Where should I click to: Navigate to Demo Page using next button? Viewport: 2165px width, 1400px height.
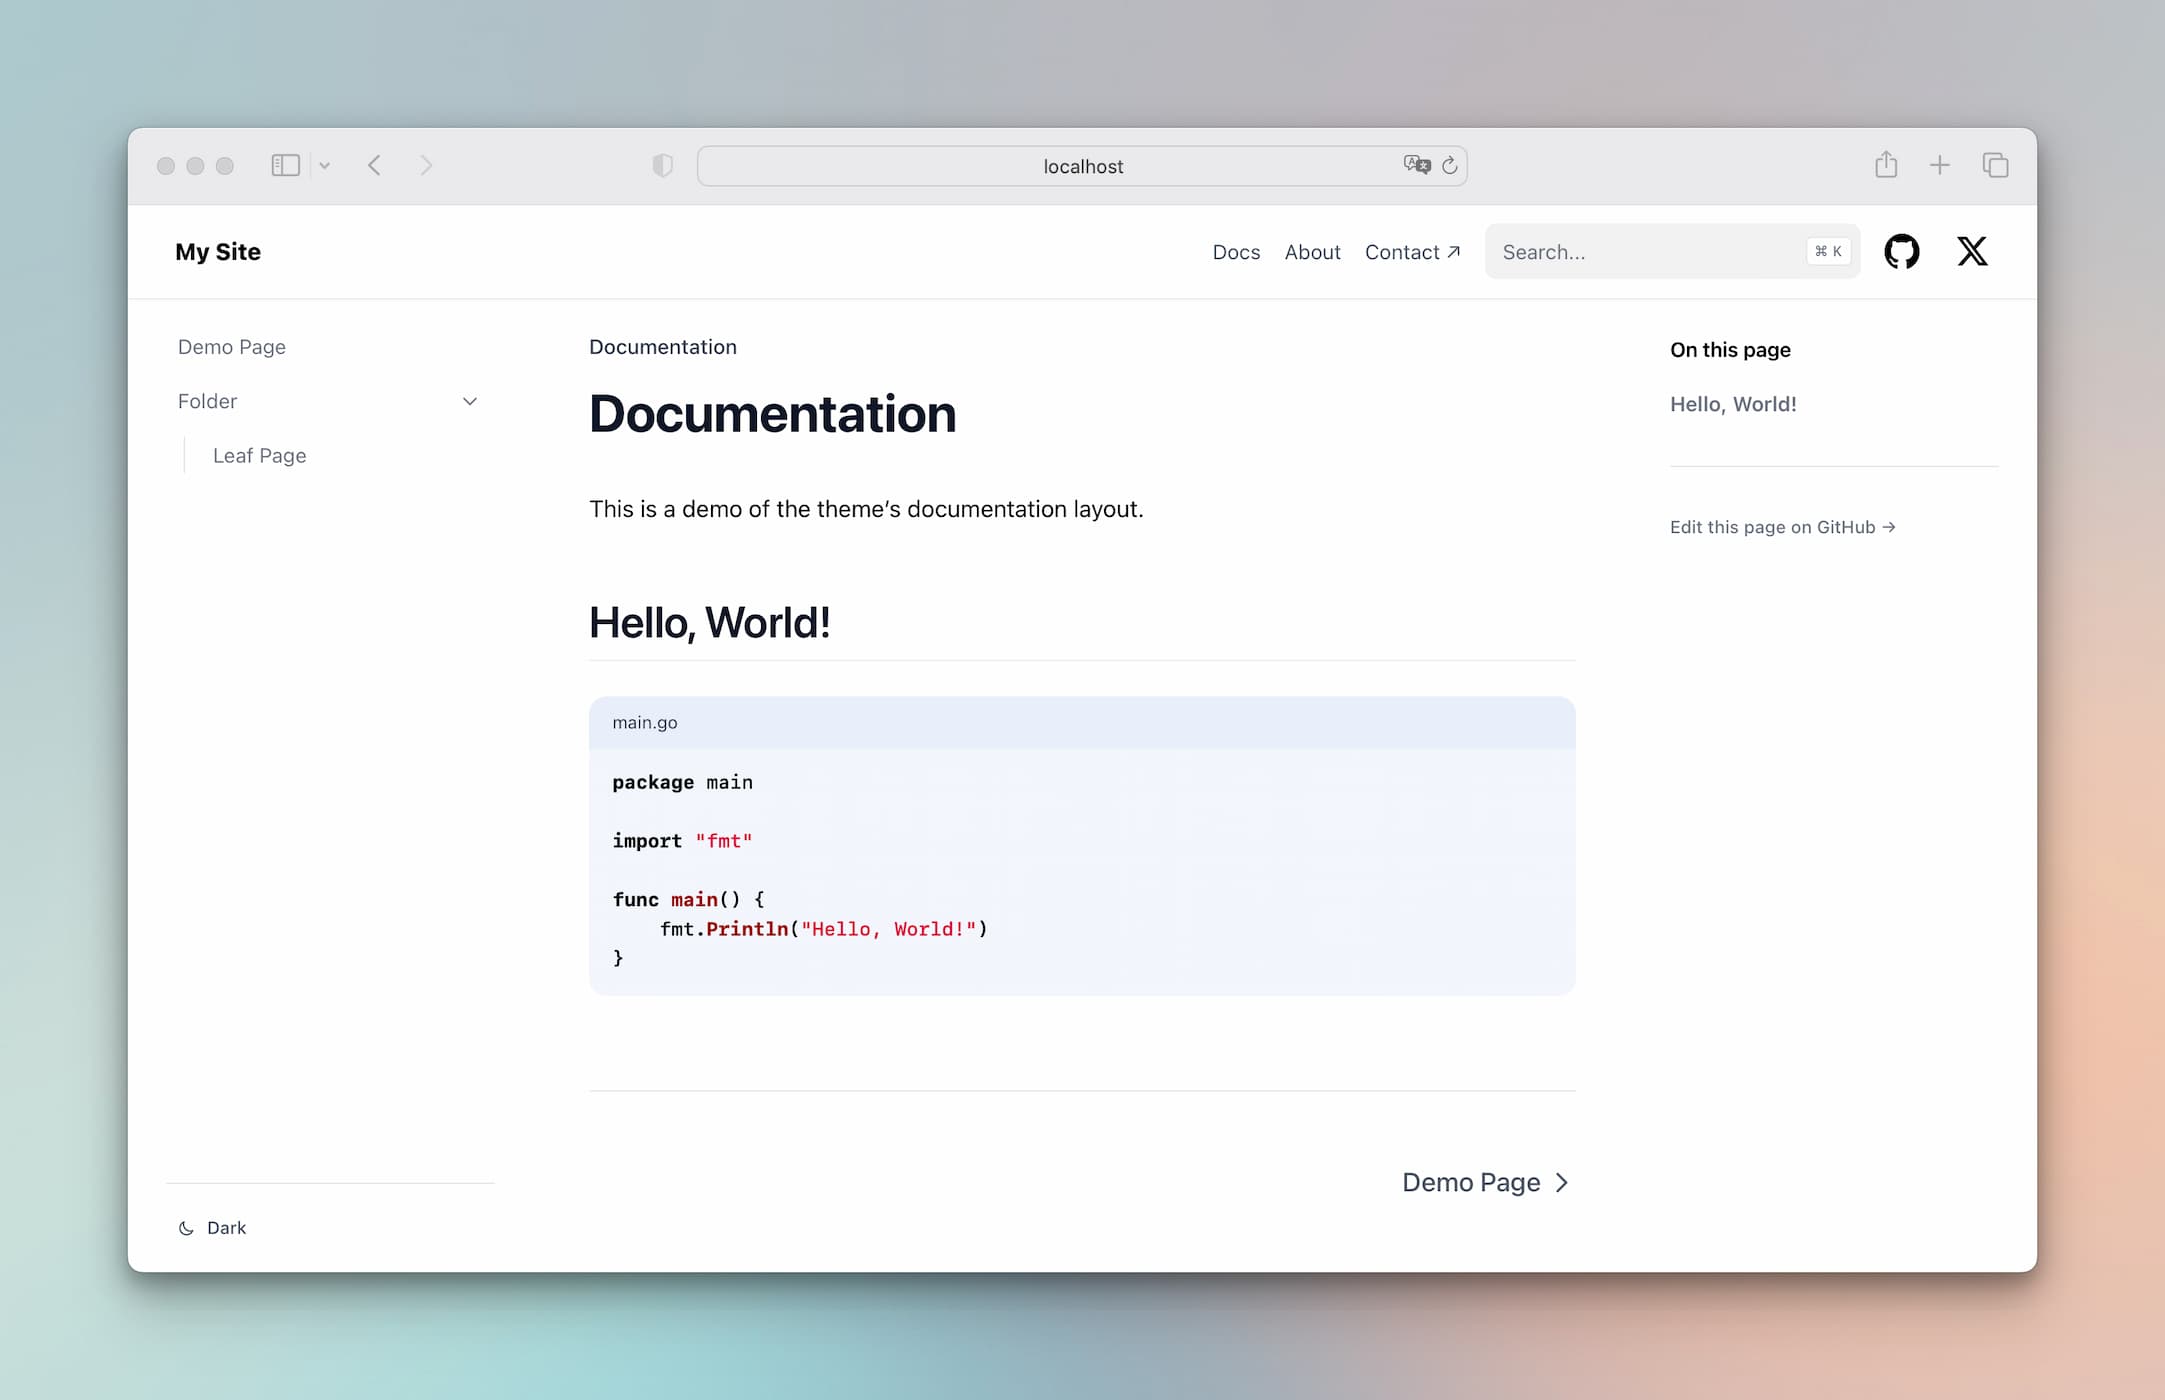(1483, 1182)
